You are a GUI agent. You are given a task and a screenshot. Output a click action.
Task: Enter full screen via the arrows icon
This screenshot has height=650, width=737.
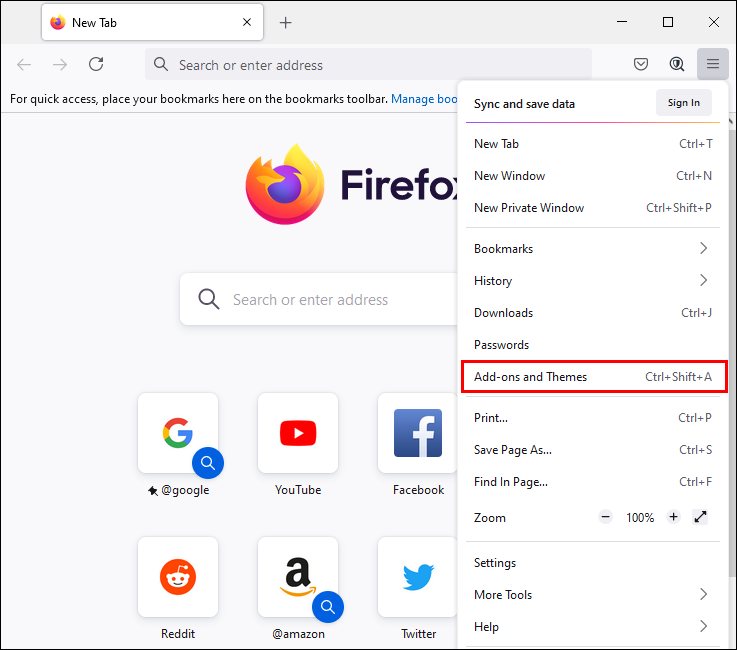(x=700, y=517)
